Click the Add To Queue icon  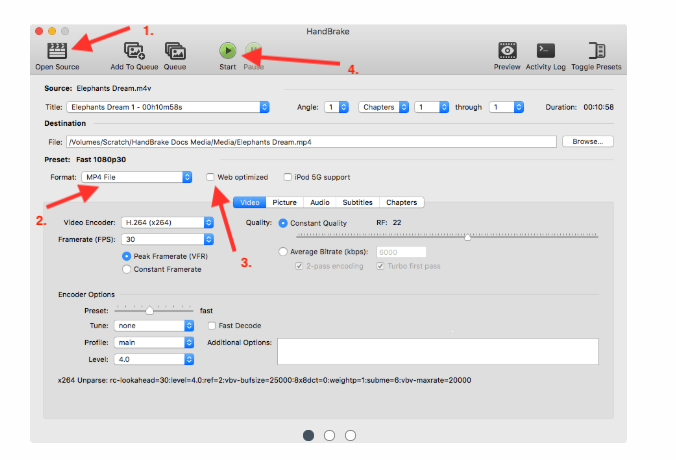134,51
